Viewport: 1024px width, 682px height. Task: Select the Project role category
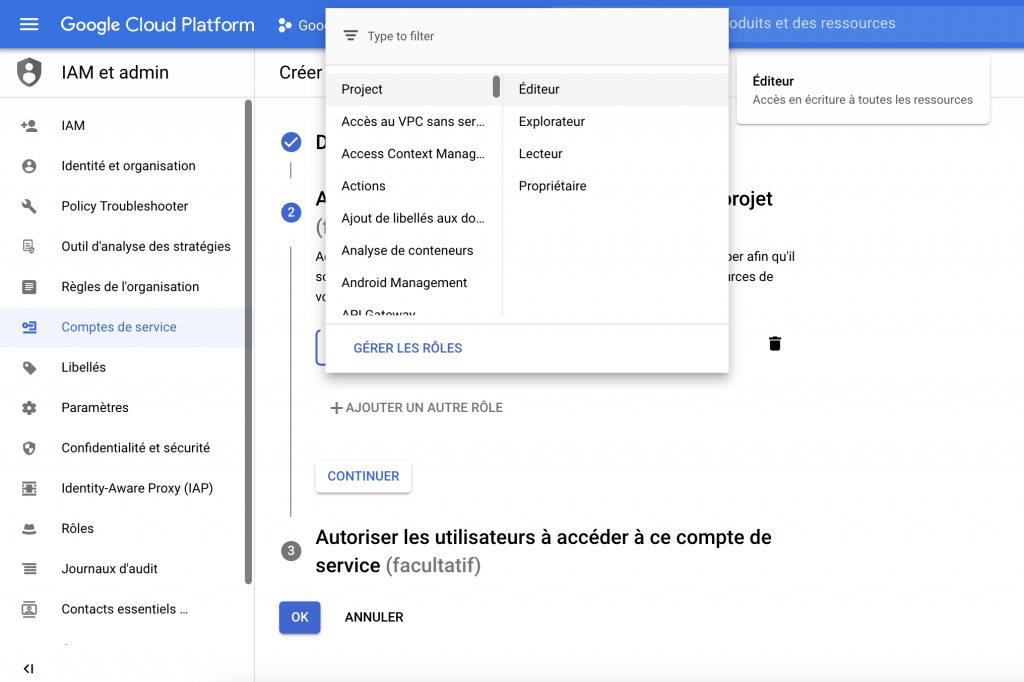click(x=362, y=89)
